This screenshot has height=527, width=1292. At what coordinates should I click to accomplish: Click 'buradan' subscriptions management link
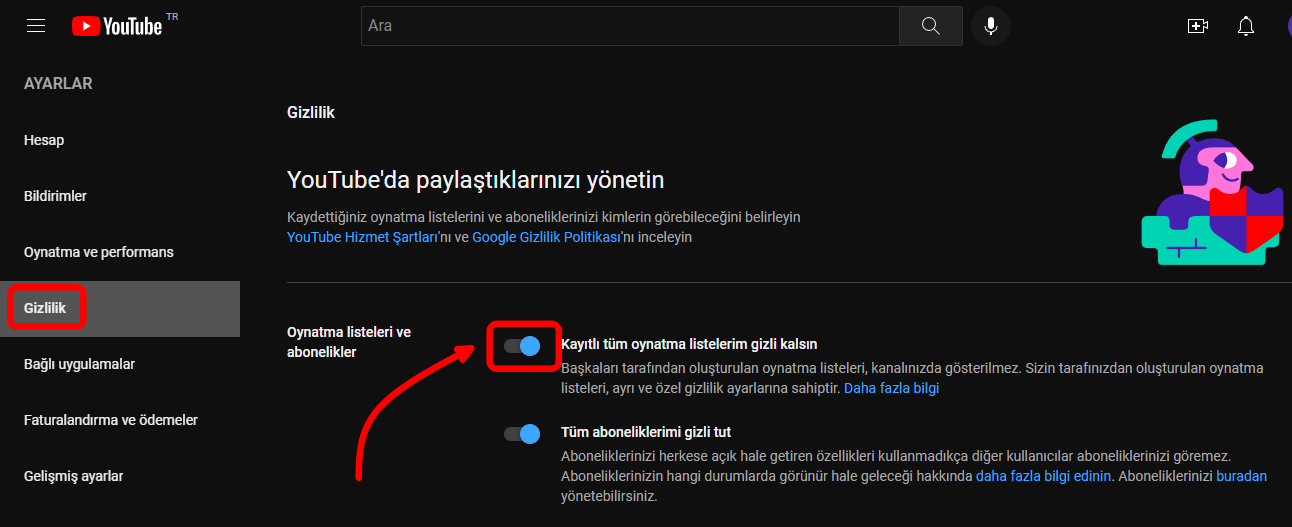[x=1242, y=476]
